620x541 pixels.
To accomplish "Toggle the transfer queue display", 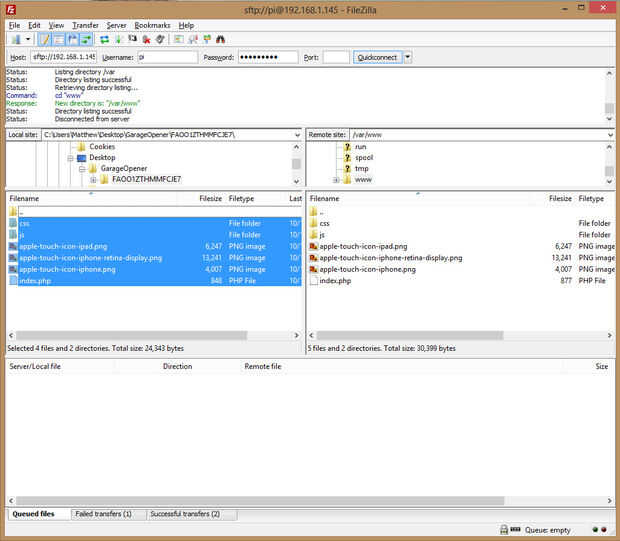I will [x=87, y=39].
